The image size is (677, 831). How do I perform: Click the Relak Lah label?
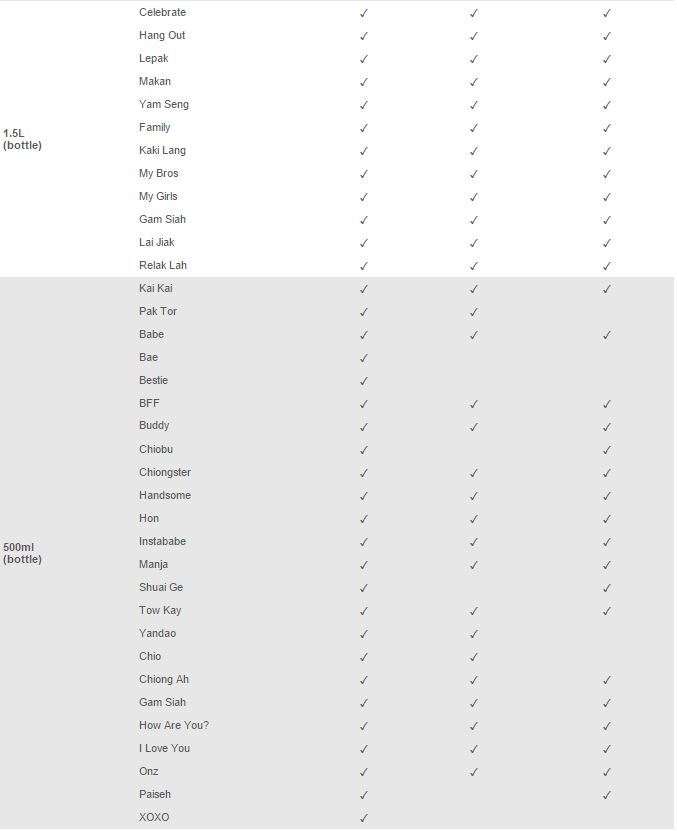[163, 265]
